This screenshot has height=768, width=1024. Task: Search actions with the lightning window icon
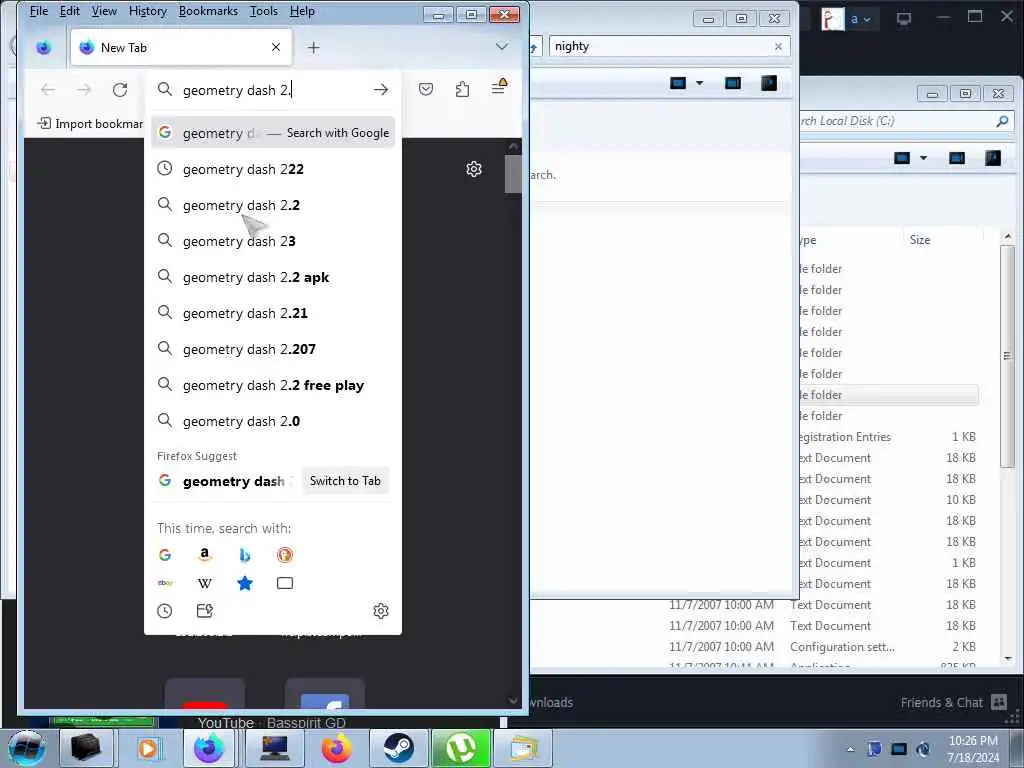204,611
